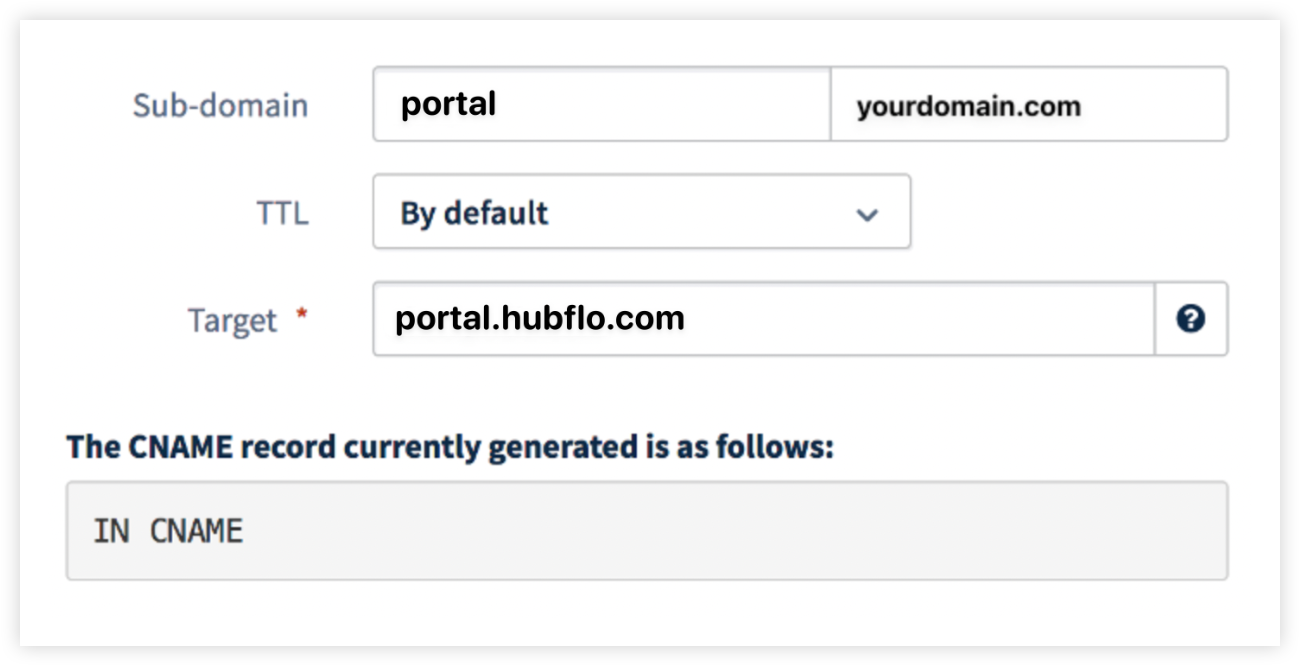Focus the Target field with portal.hubflo.com

pos(764,319)
